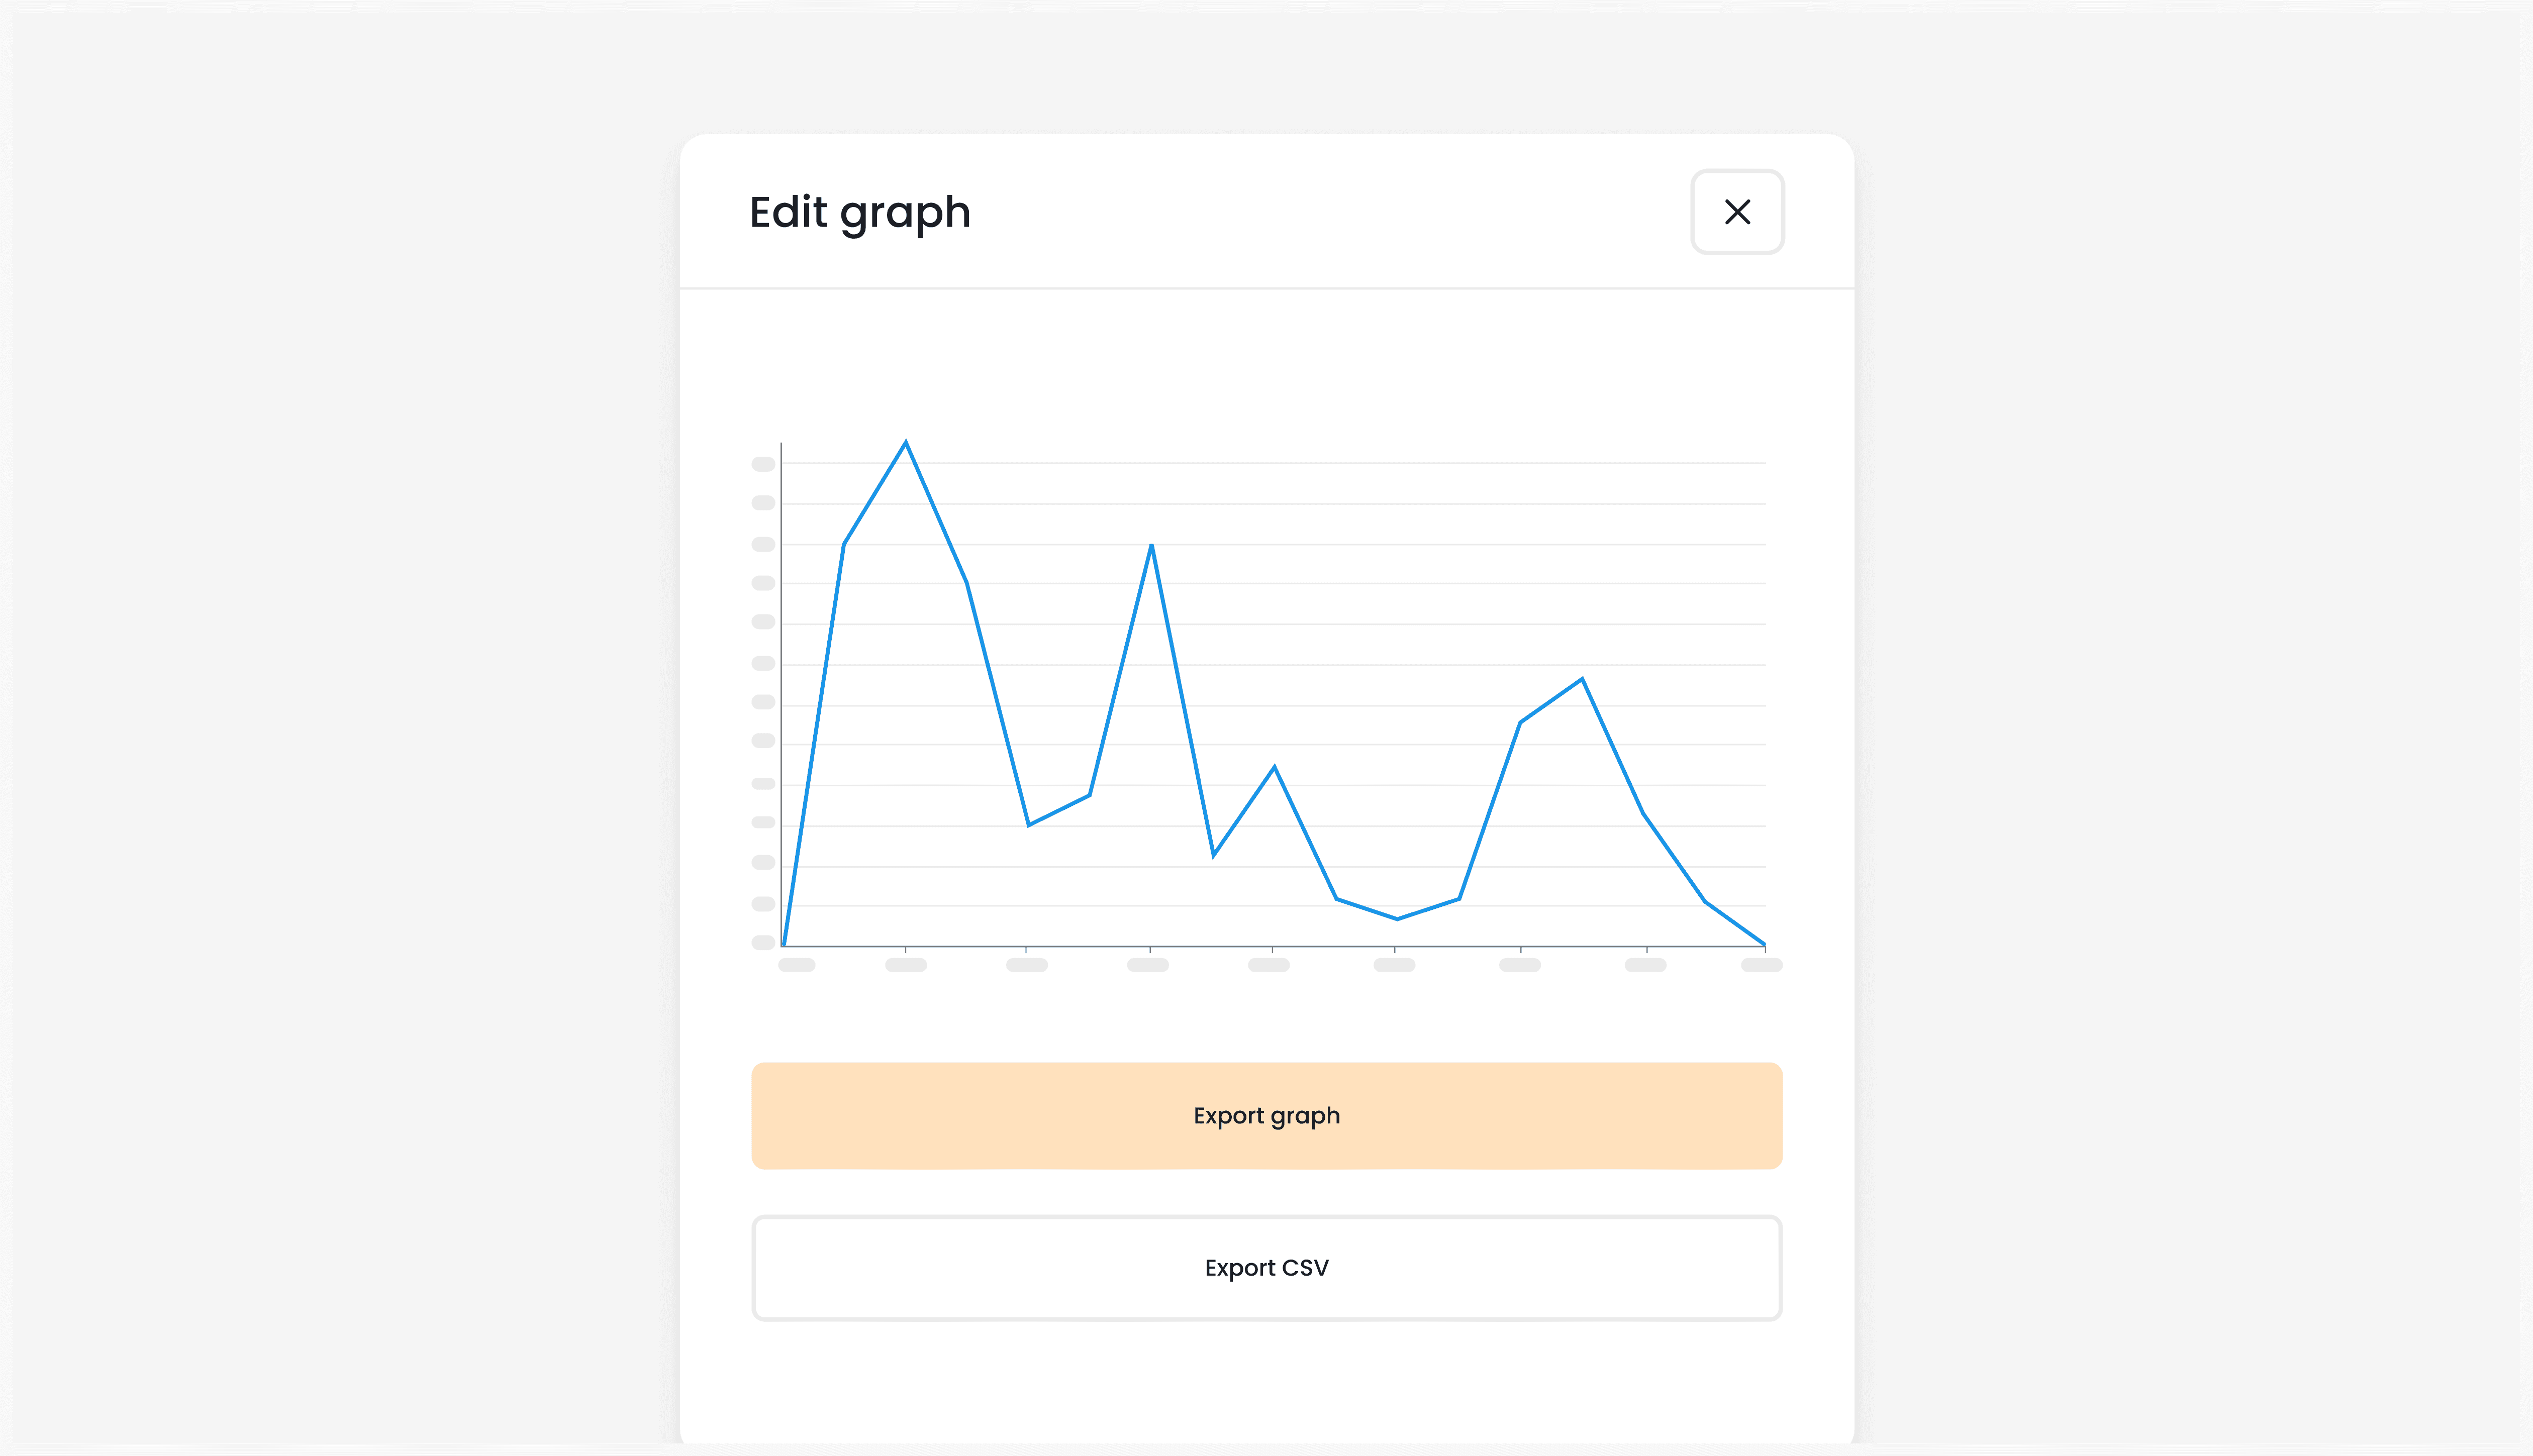Click the topmost y-axis label placeholder
The height and width of the screenshot is (1456, 2533).
point(763,464)
